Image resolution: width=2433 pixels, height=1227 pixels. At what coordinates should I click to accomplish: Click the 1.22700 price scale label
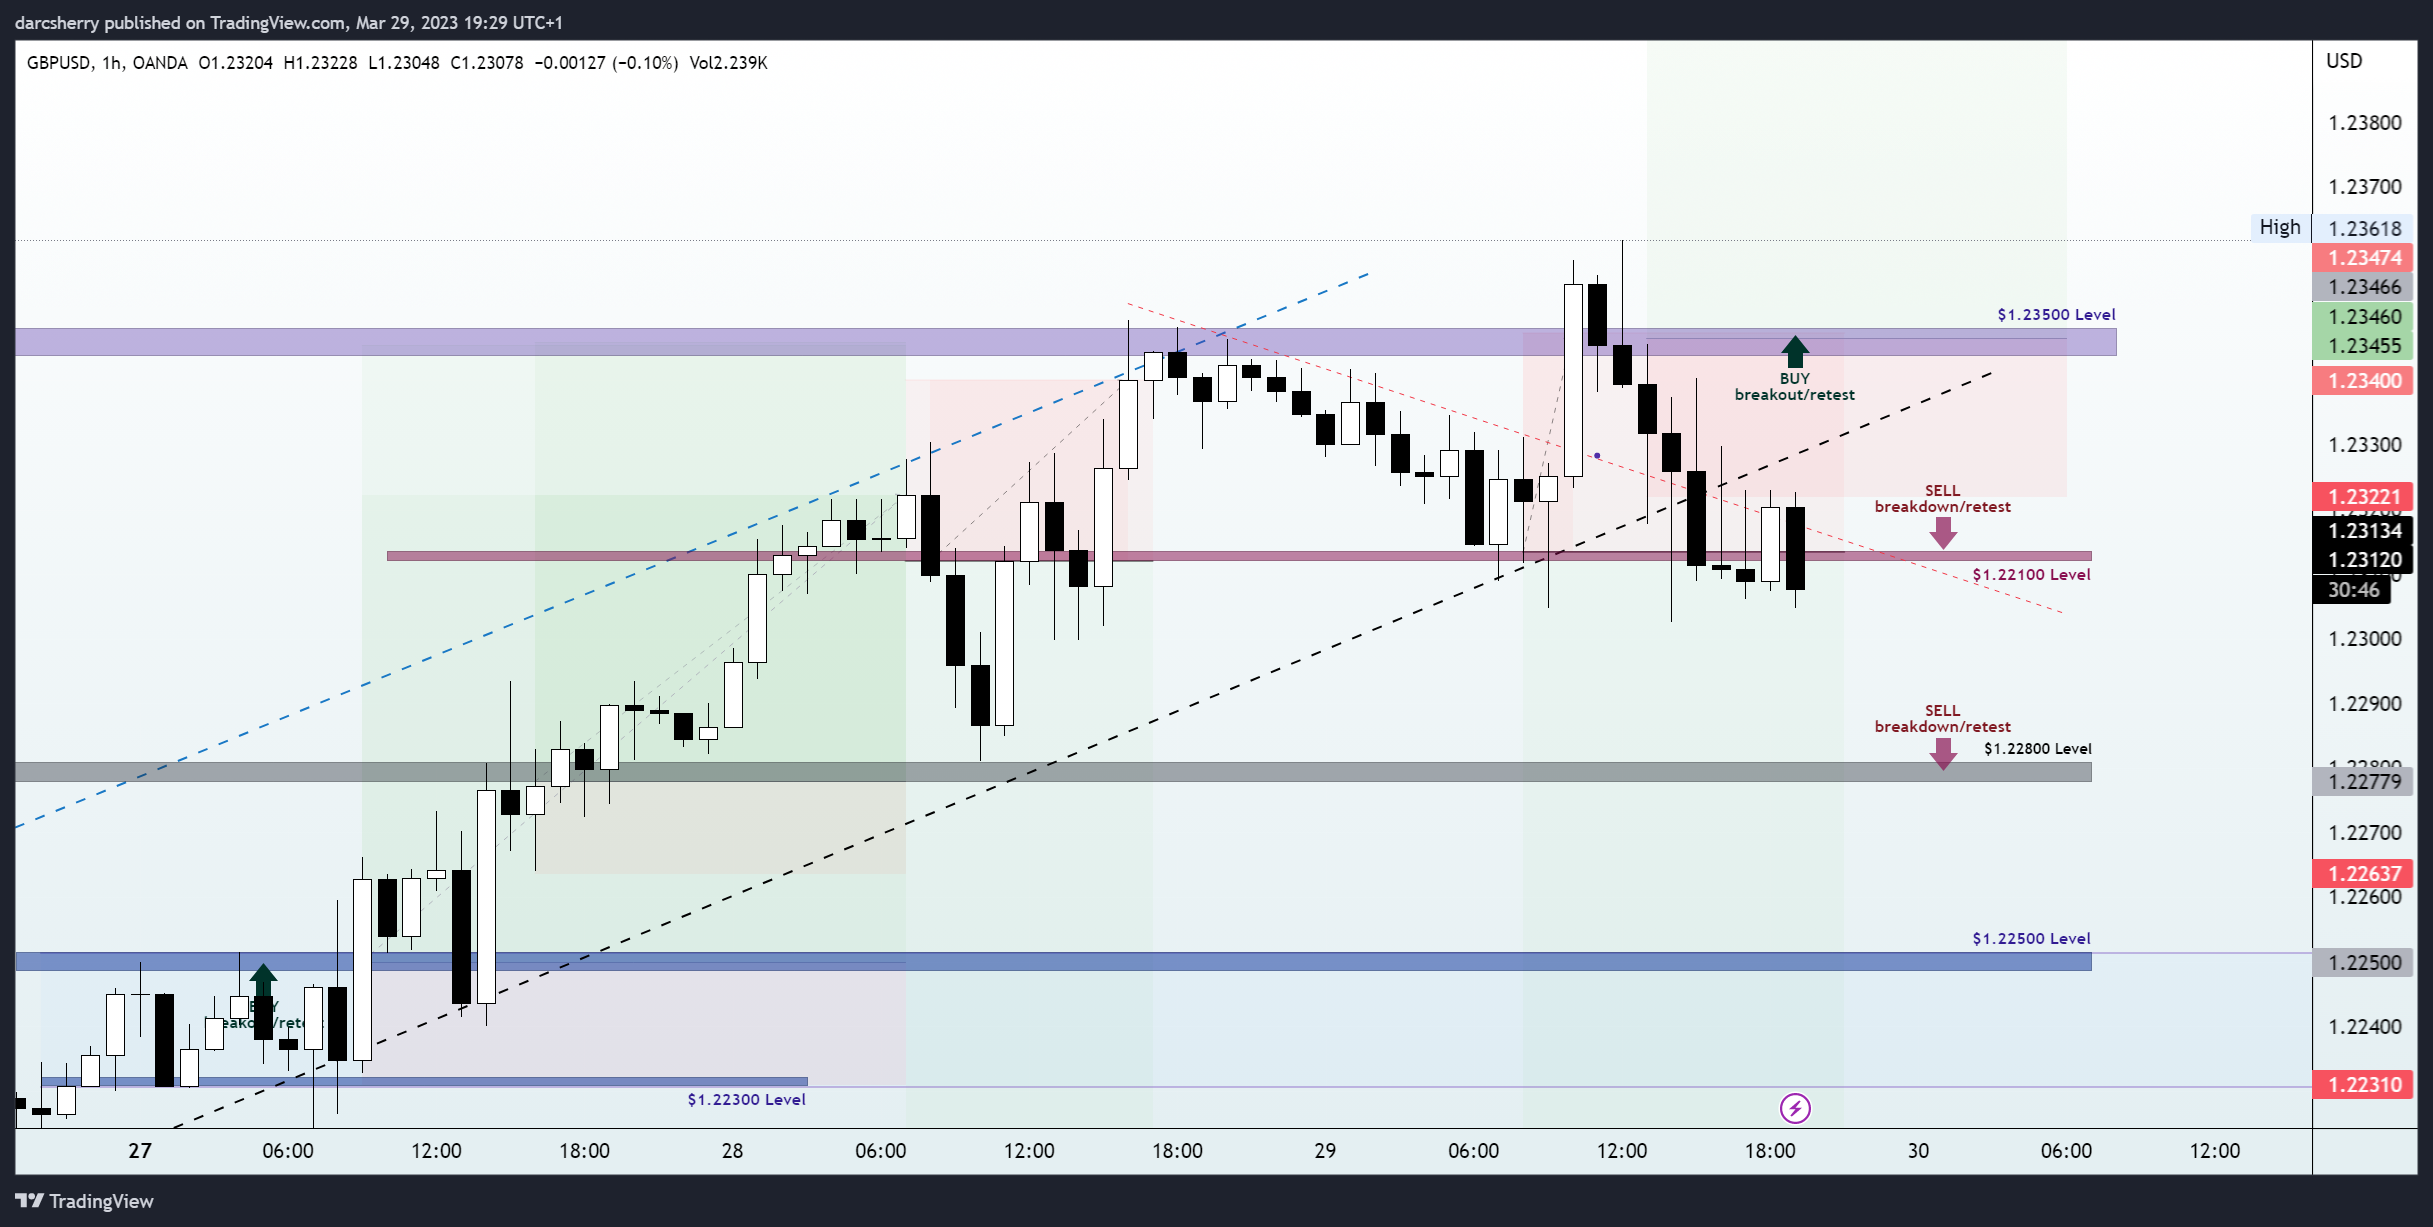point(2364,833)
